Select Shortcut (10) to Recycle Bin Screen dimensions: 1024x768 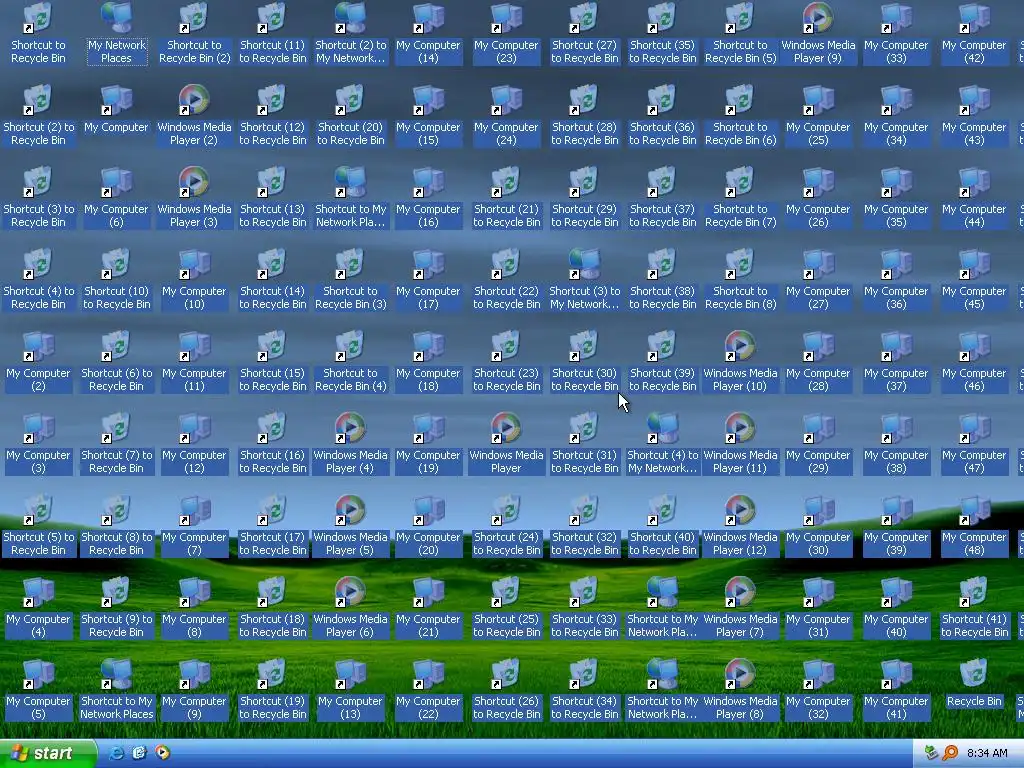tap(116, 280)
